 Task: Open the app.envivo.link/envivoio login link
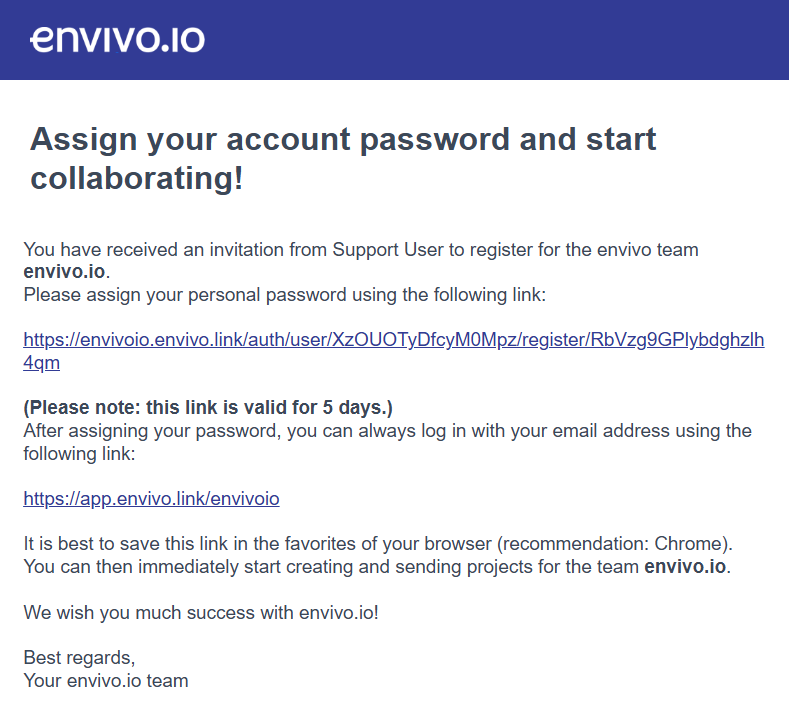(151, 499)
